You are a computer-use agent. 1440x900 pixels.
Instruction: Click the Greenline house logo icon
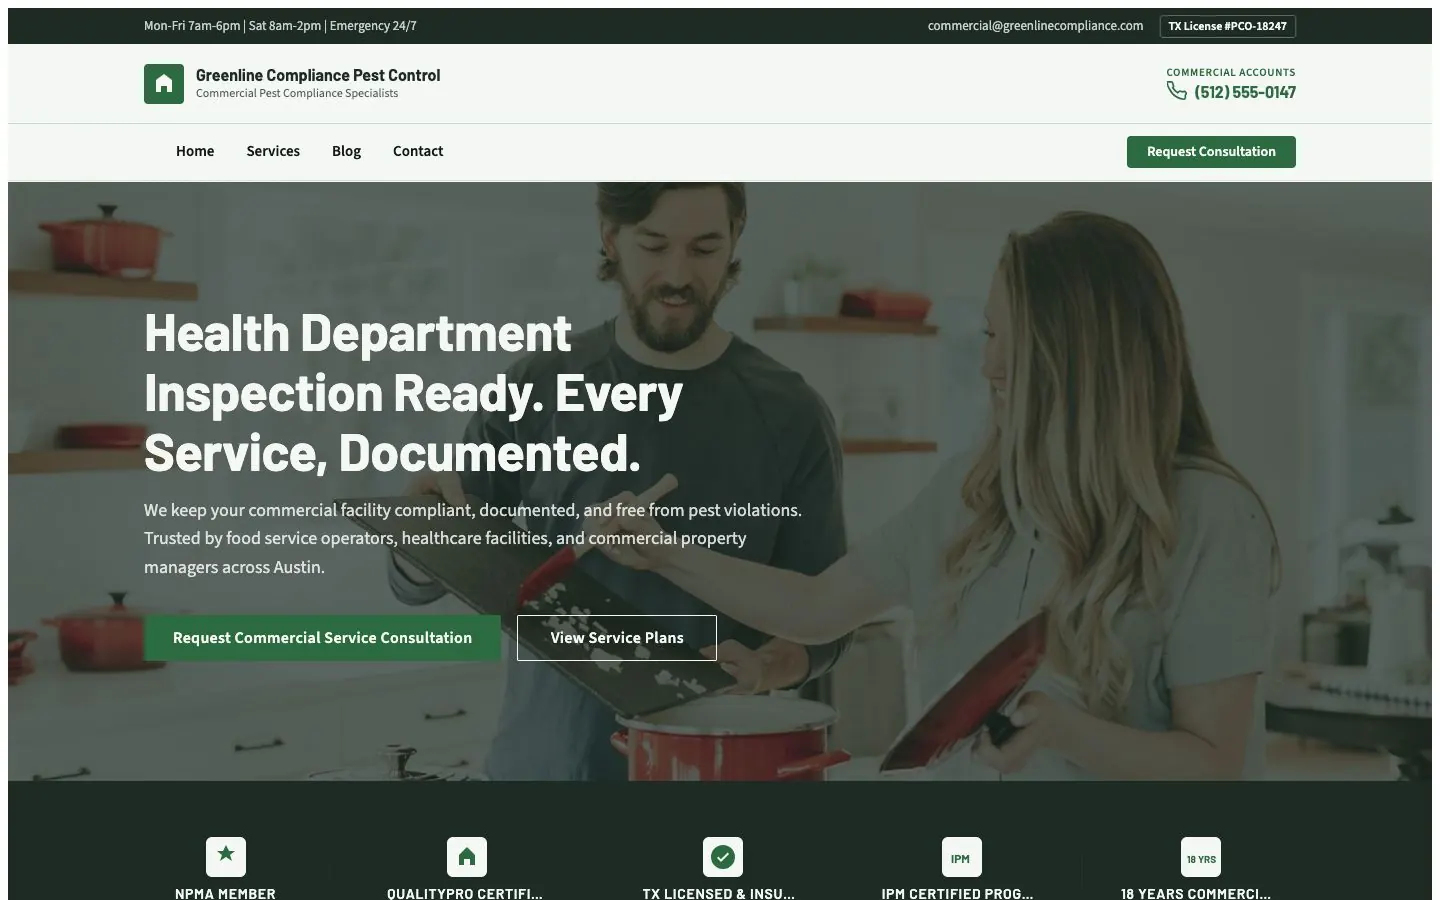164,84
